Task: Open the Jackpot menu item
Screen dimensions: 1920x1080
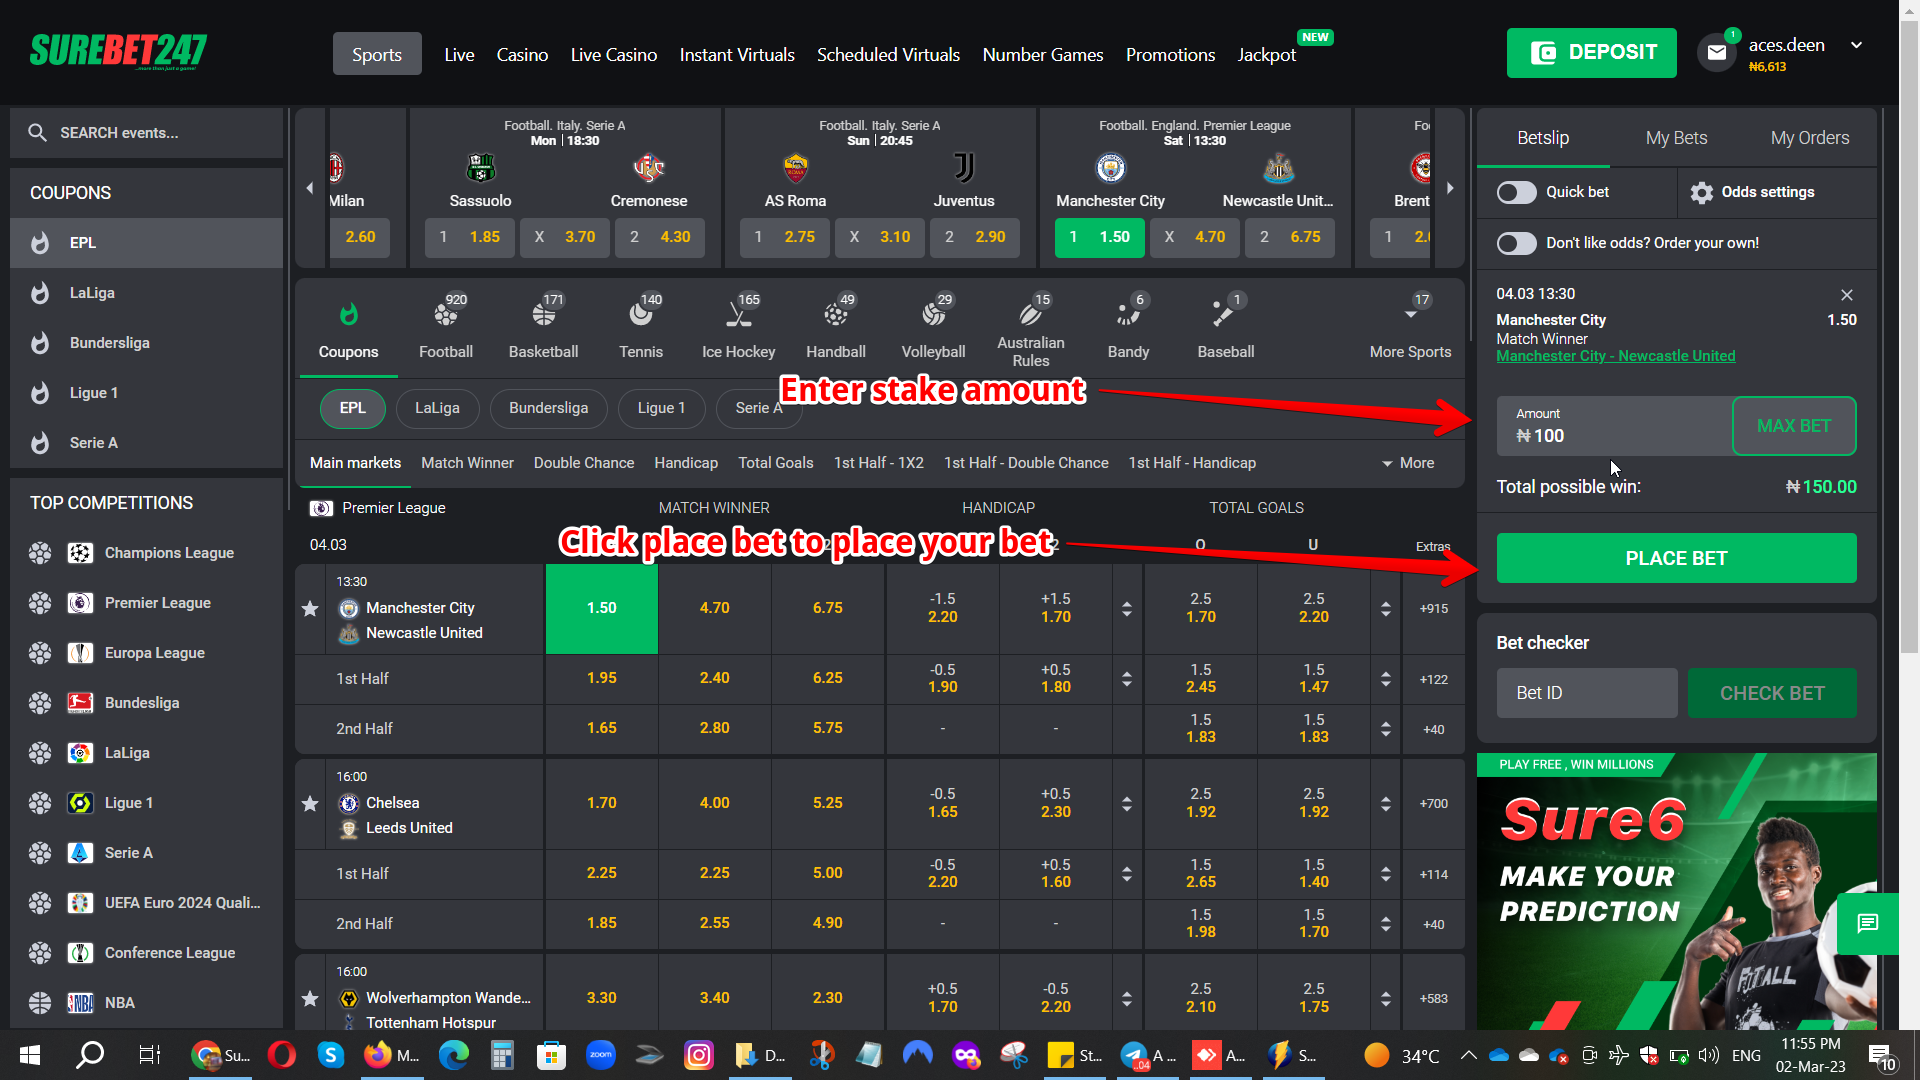Action: point(1266,55)
